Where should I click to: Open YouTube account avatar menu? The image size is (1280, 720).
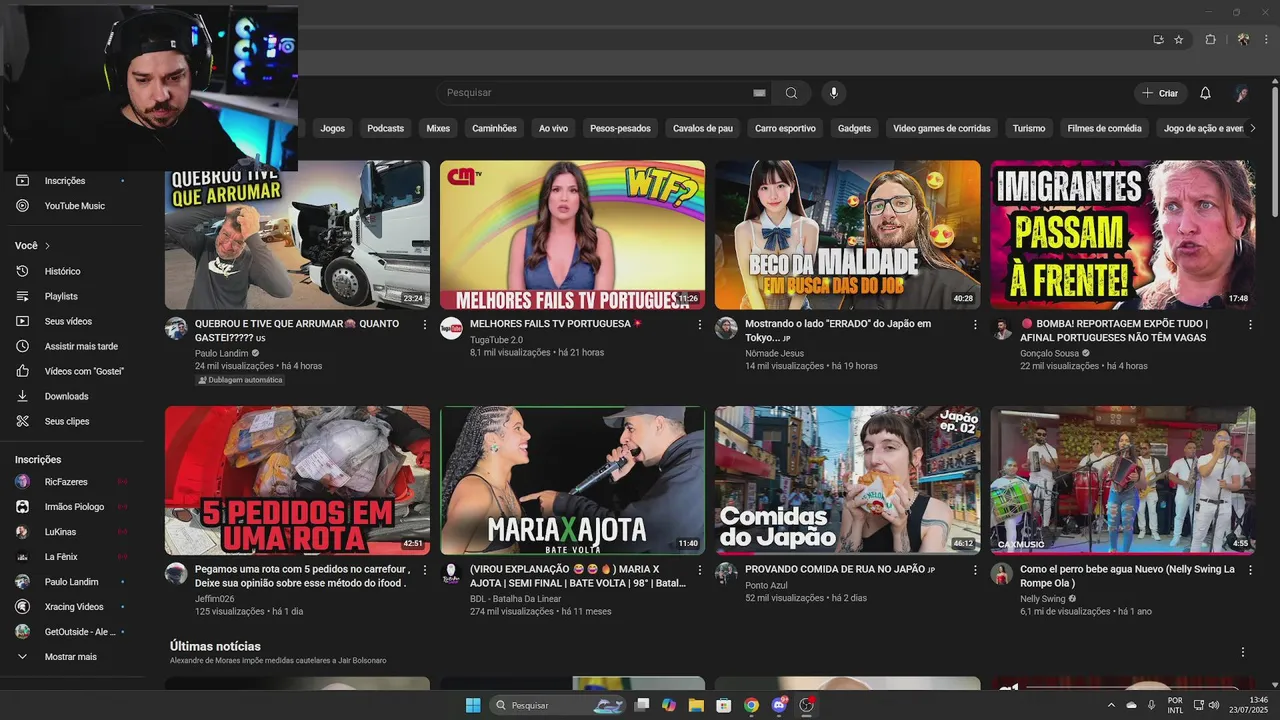[x=1242, y=93]
